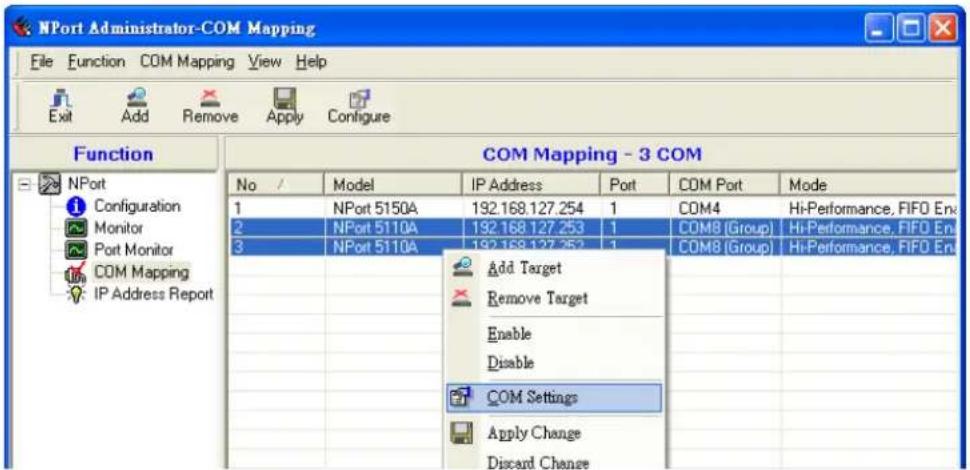The image size is (970, 470).
Task: Sort by the No column header
Action: (x=276, y=185)
